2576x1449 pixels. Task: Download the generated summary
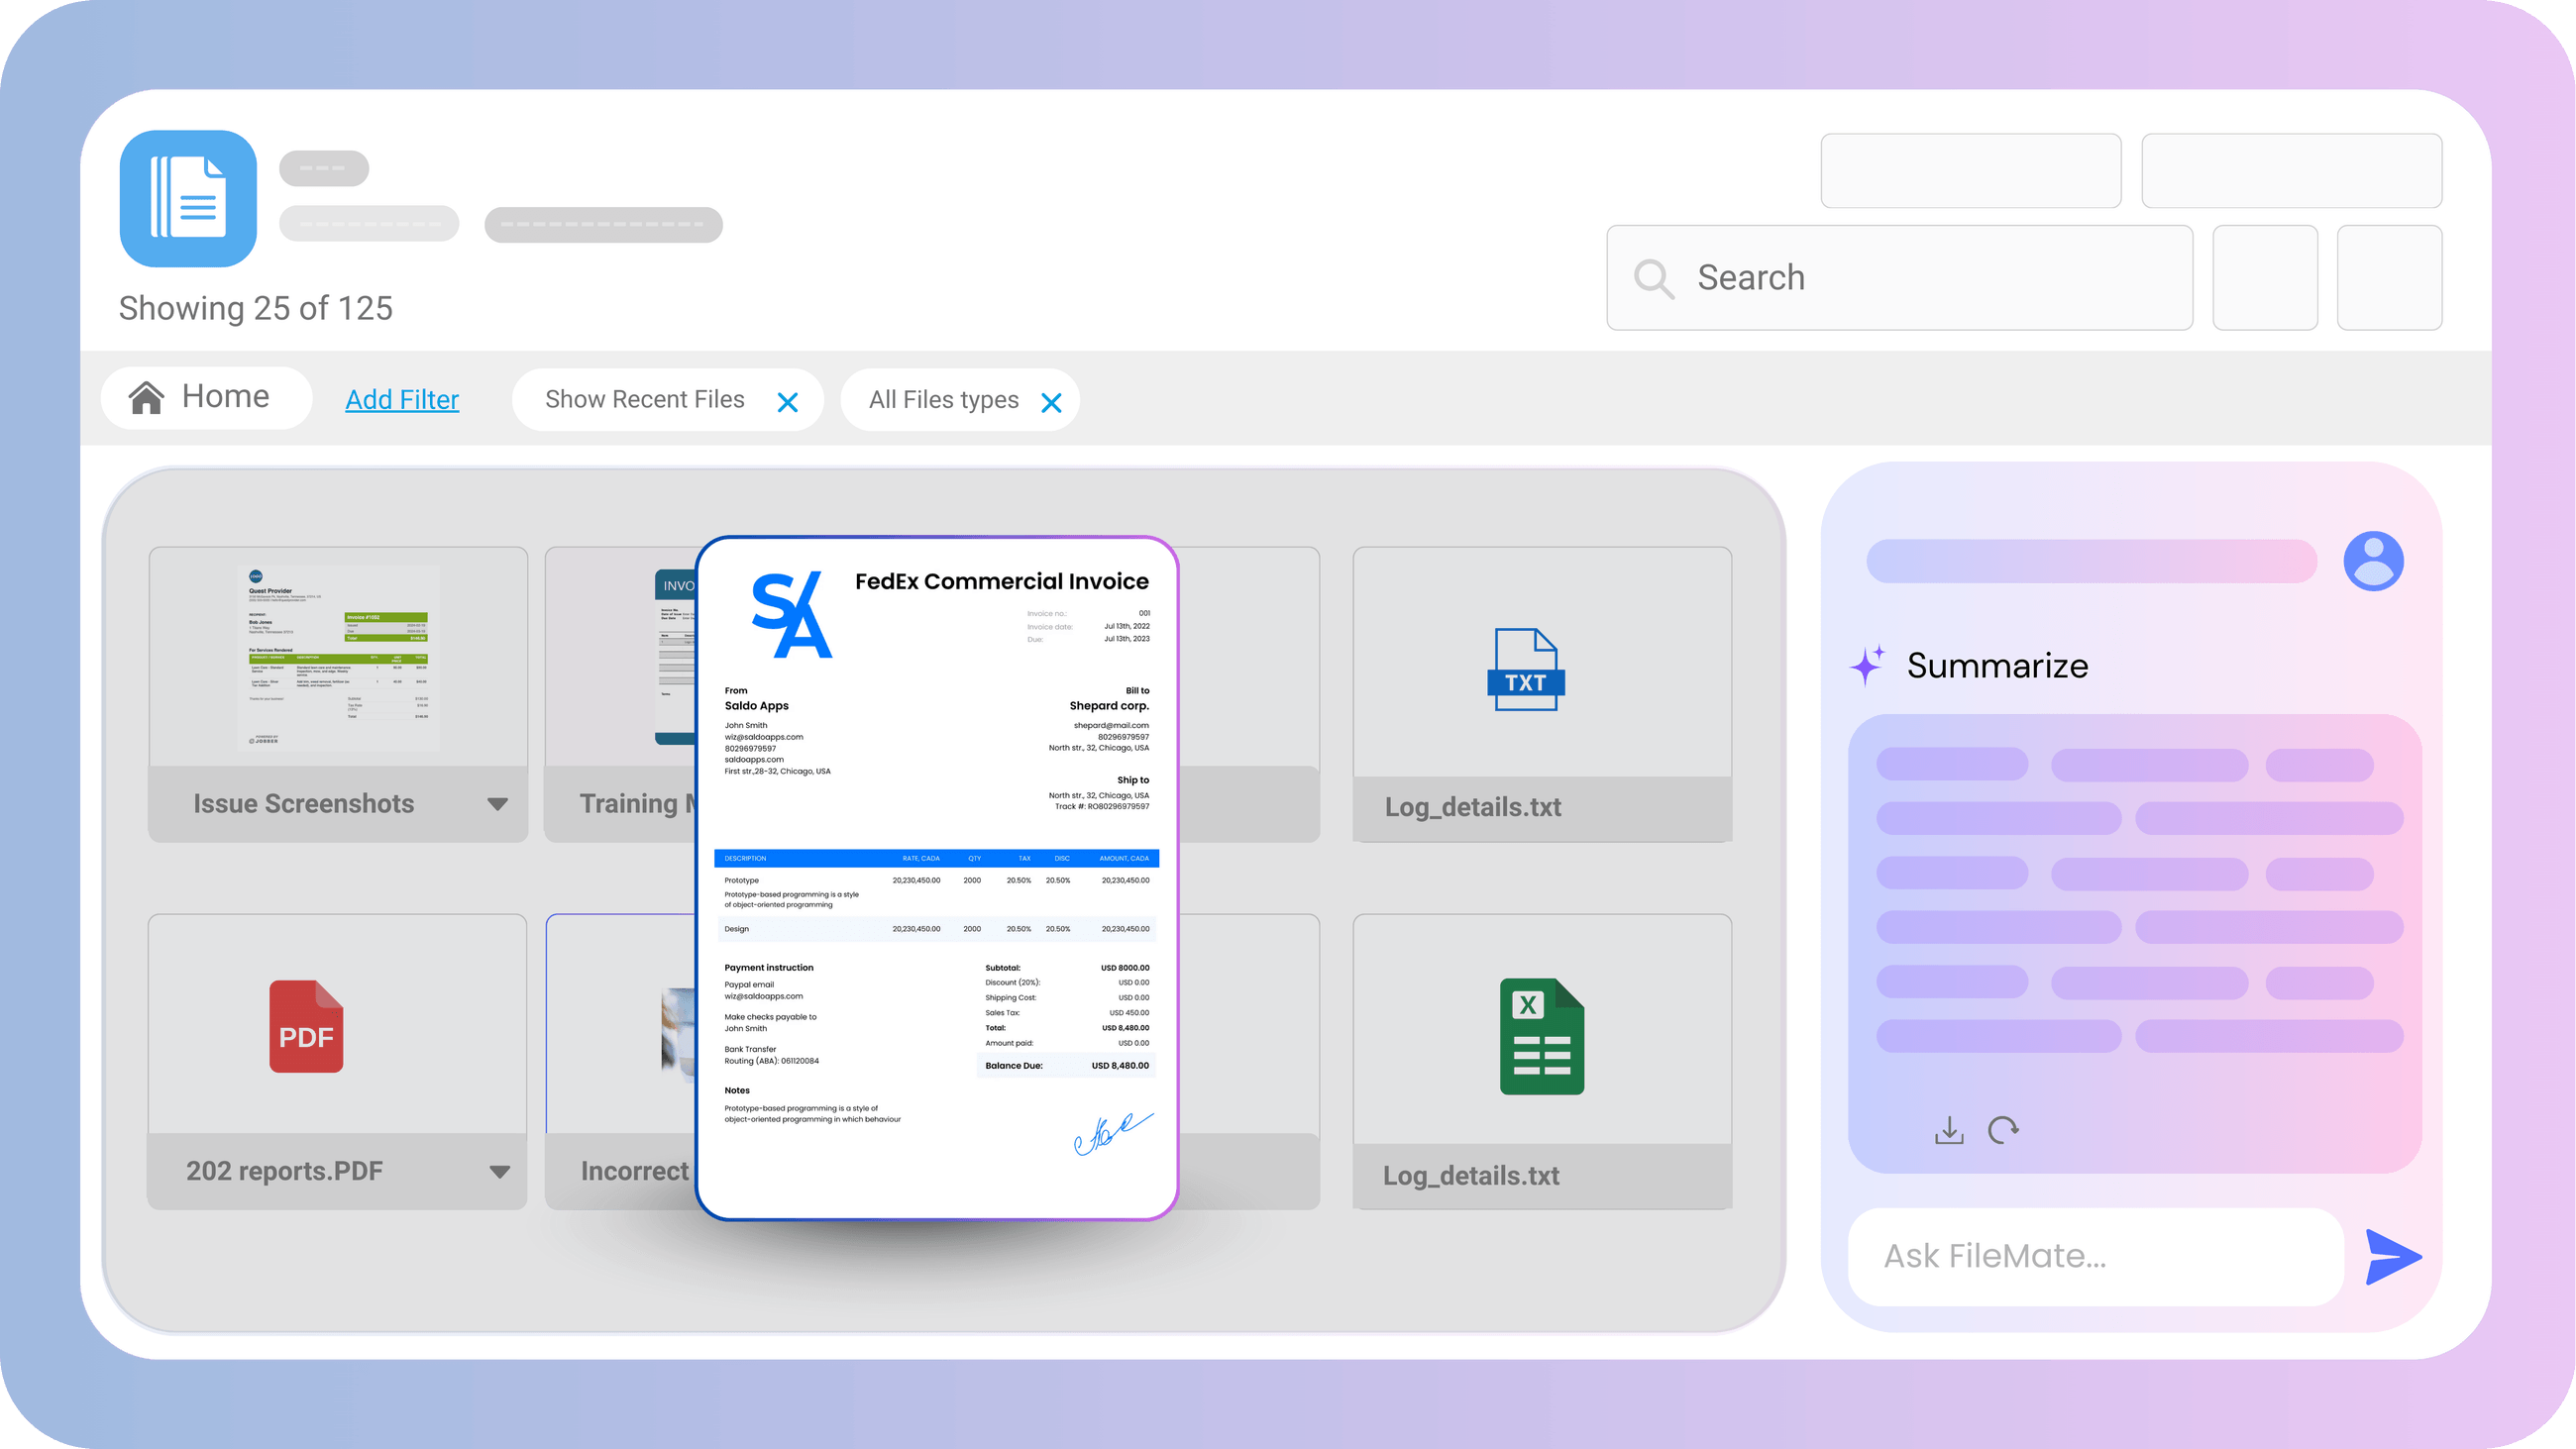coord(1948,1130)
